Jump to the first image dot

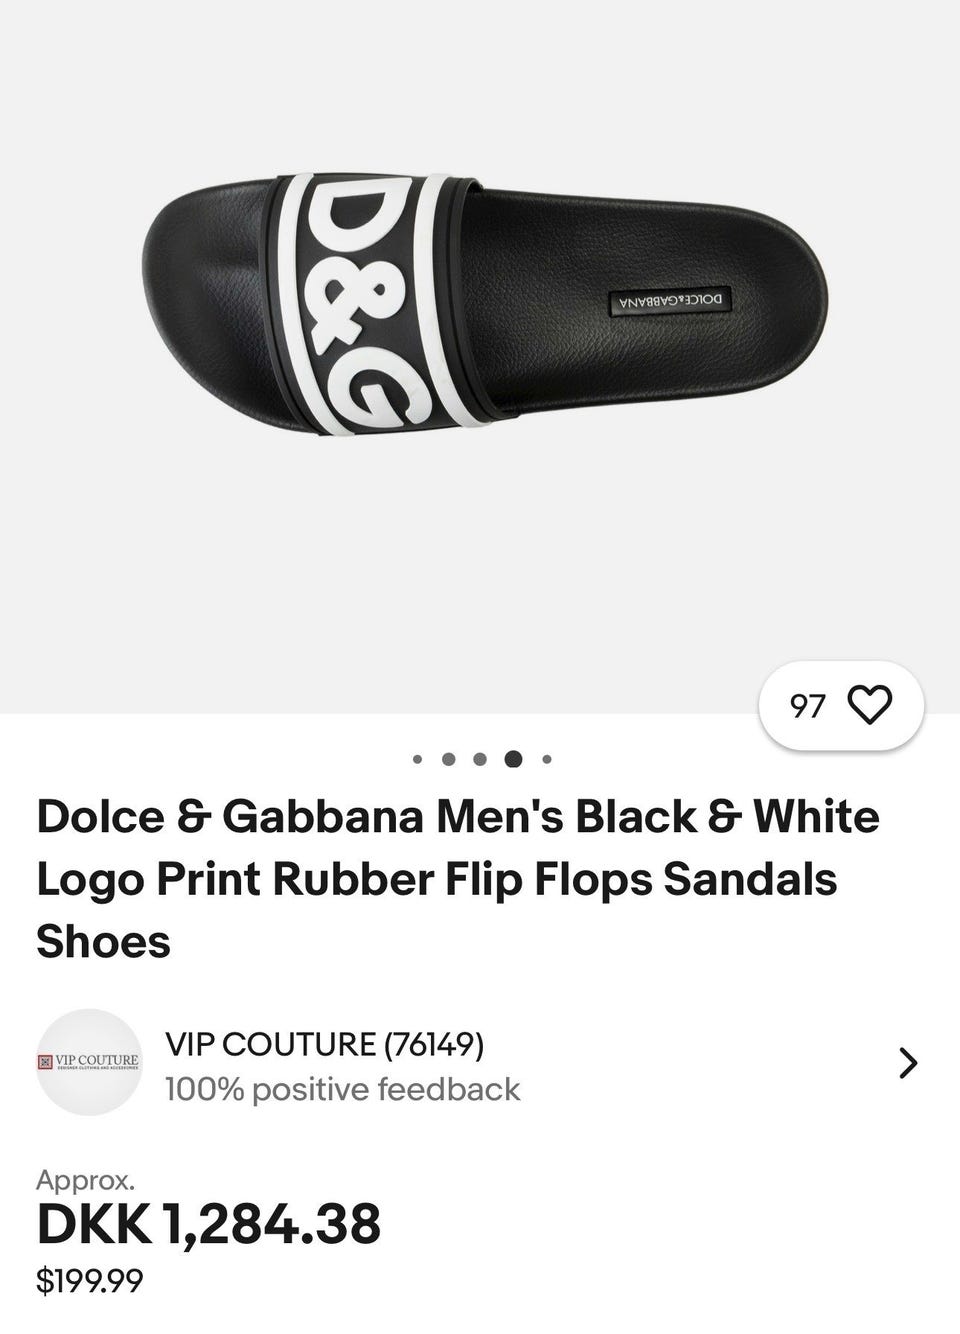point(418,759)
